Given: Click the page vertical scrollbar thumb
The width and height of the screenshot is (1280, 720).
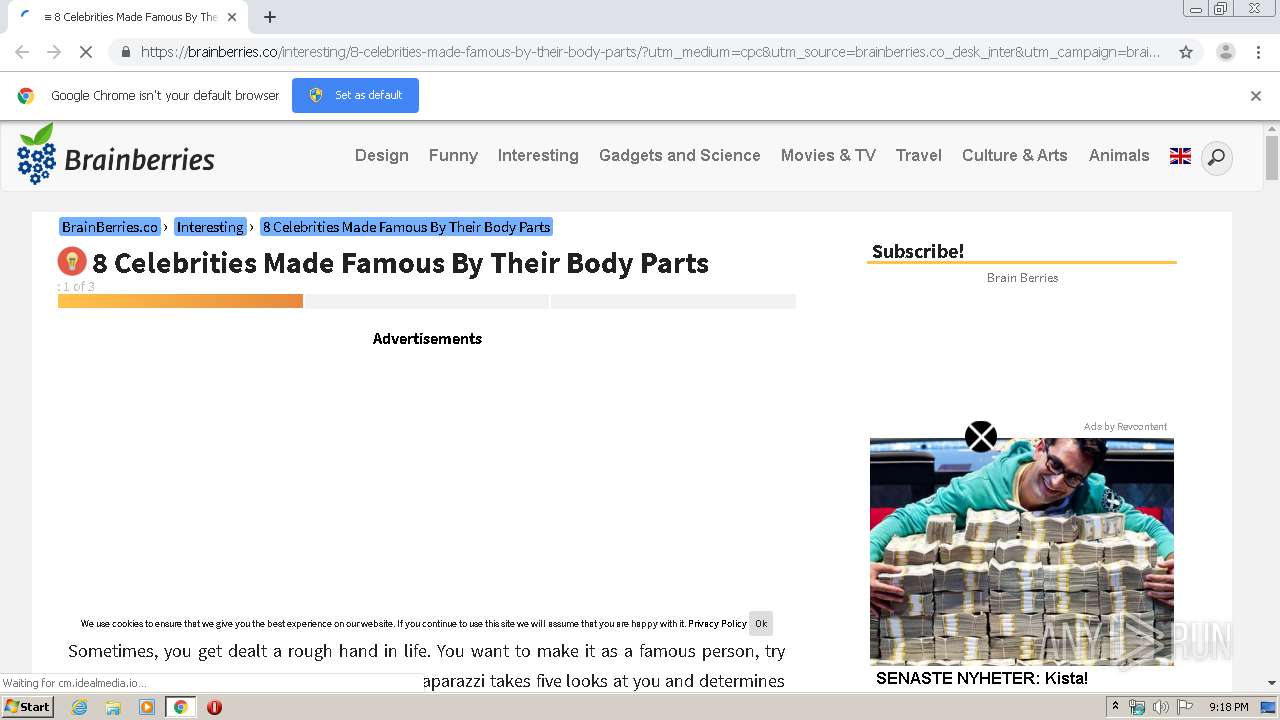Looking at the screenshot, I should [1272, 158].
